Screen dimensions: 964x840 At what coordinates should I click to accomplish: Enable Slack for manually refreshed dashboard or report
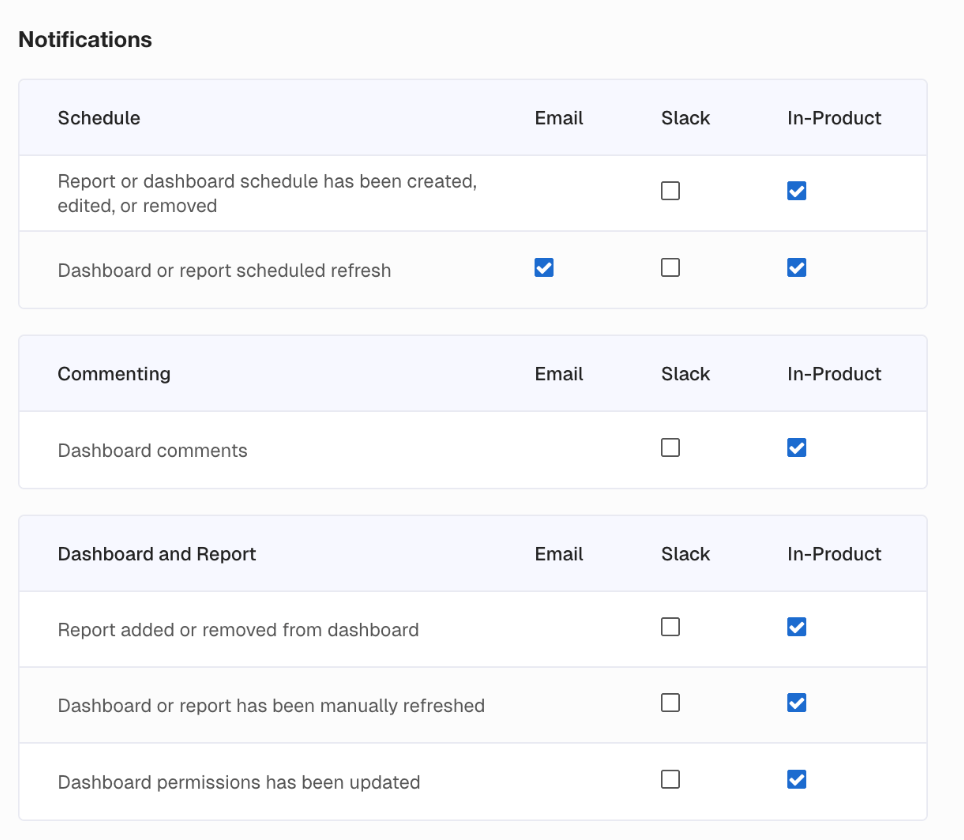(670, 703)
